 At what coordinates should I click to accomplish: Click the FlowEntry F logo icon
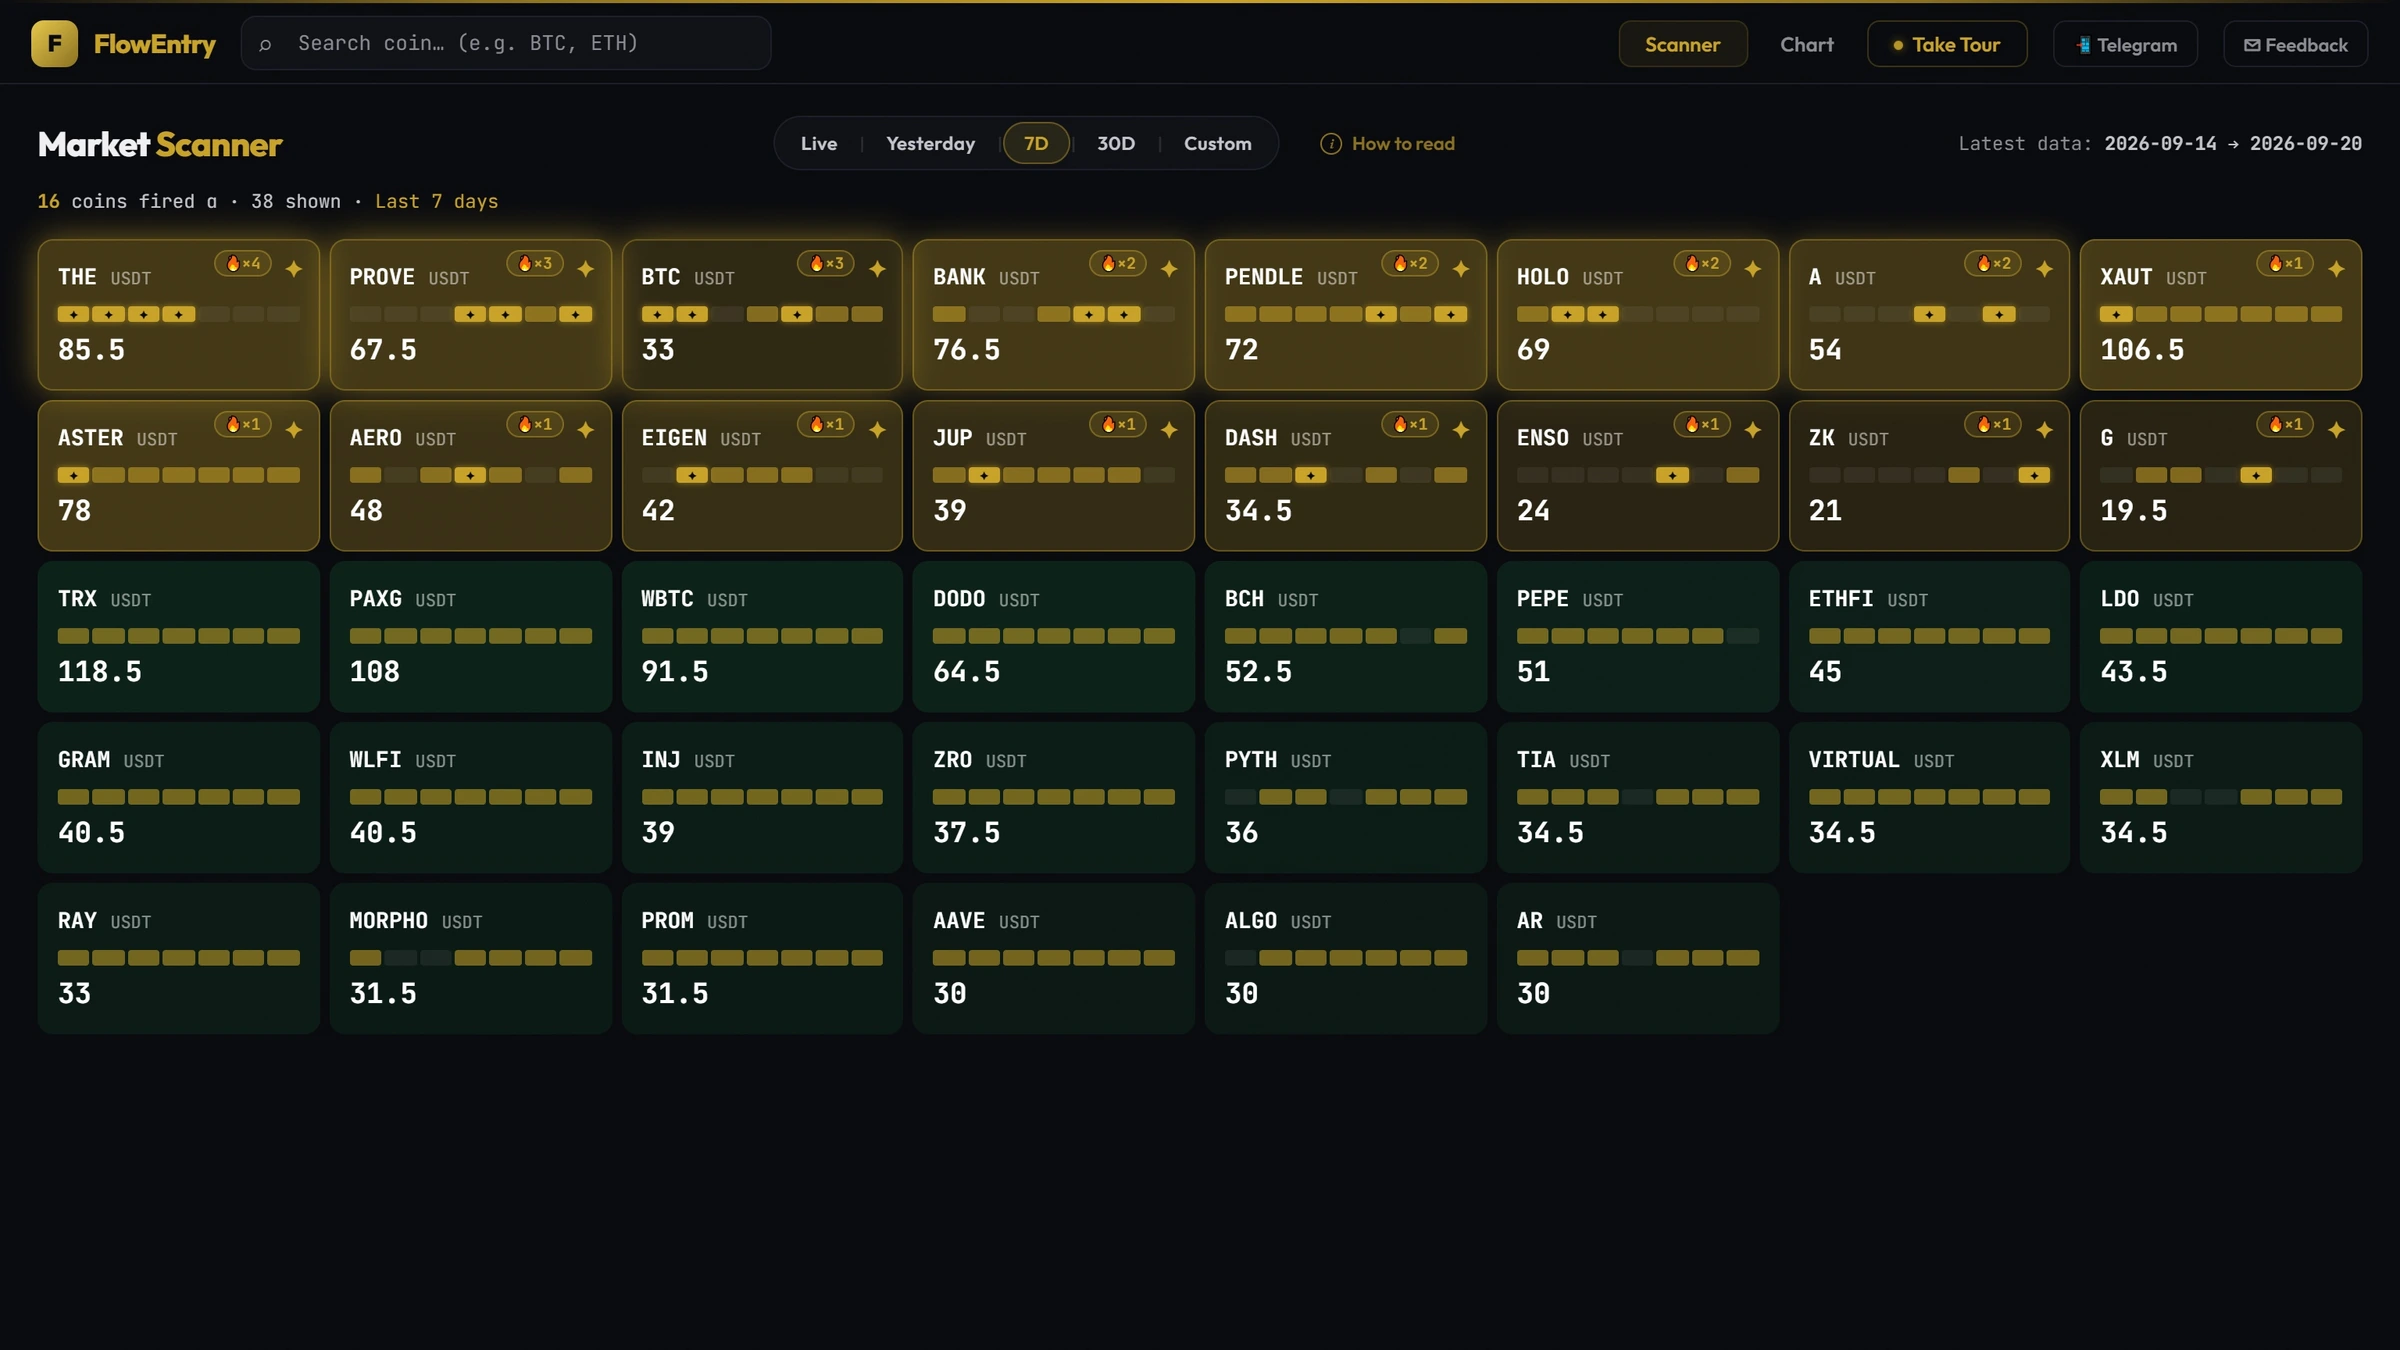coord(54,44)
